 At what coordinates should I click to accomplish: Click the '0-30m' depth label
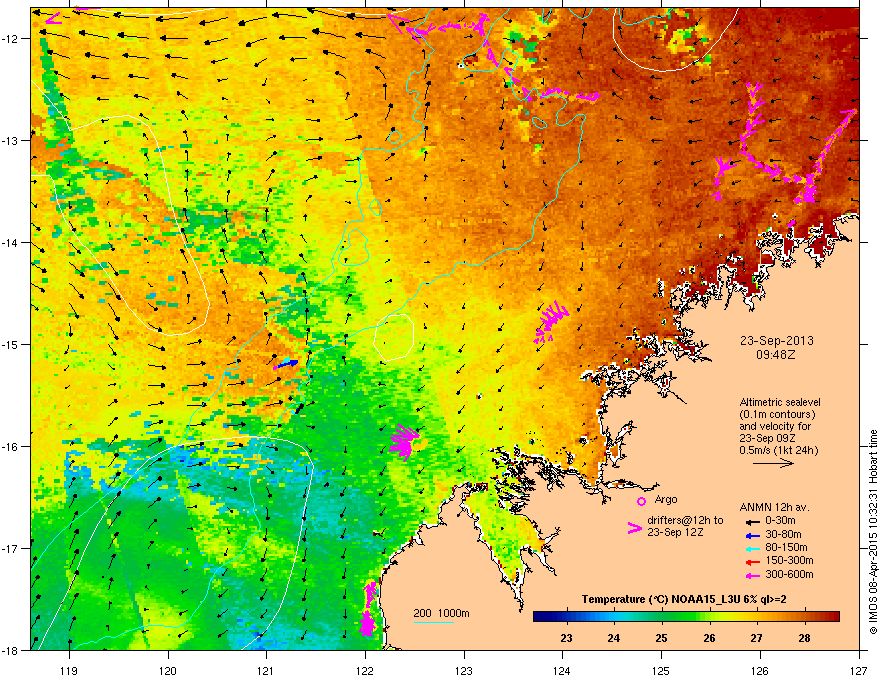point(780,521)
